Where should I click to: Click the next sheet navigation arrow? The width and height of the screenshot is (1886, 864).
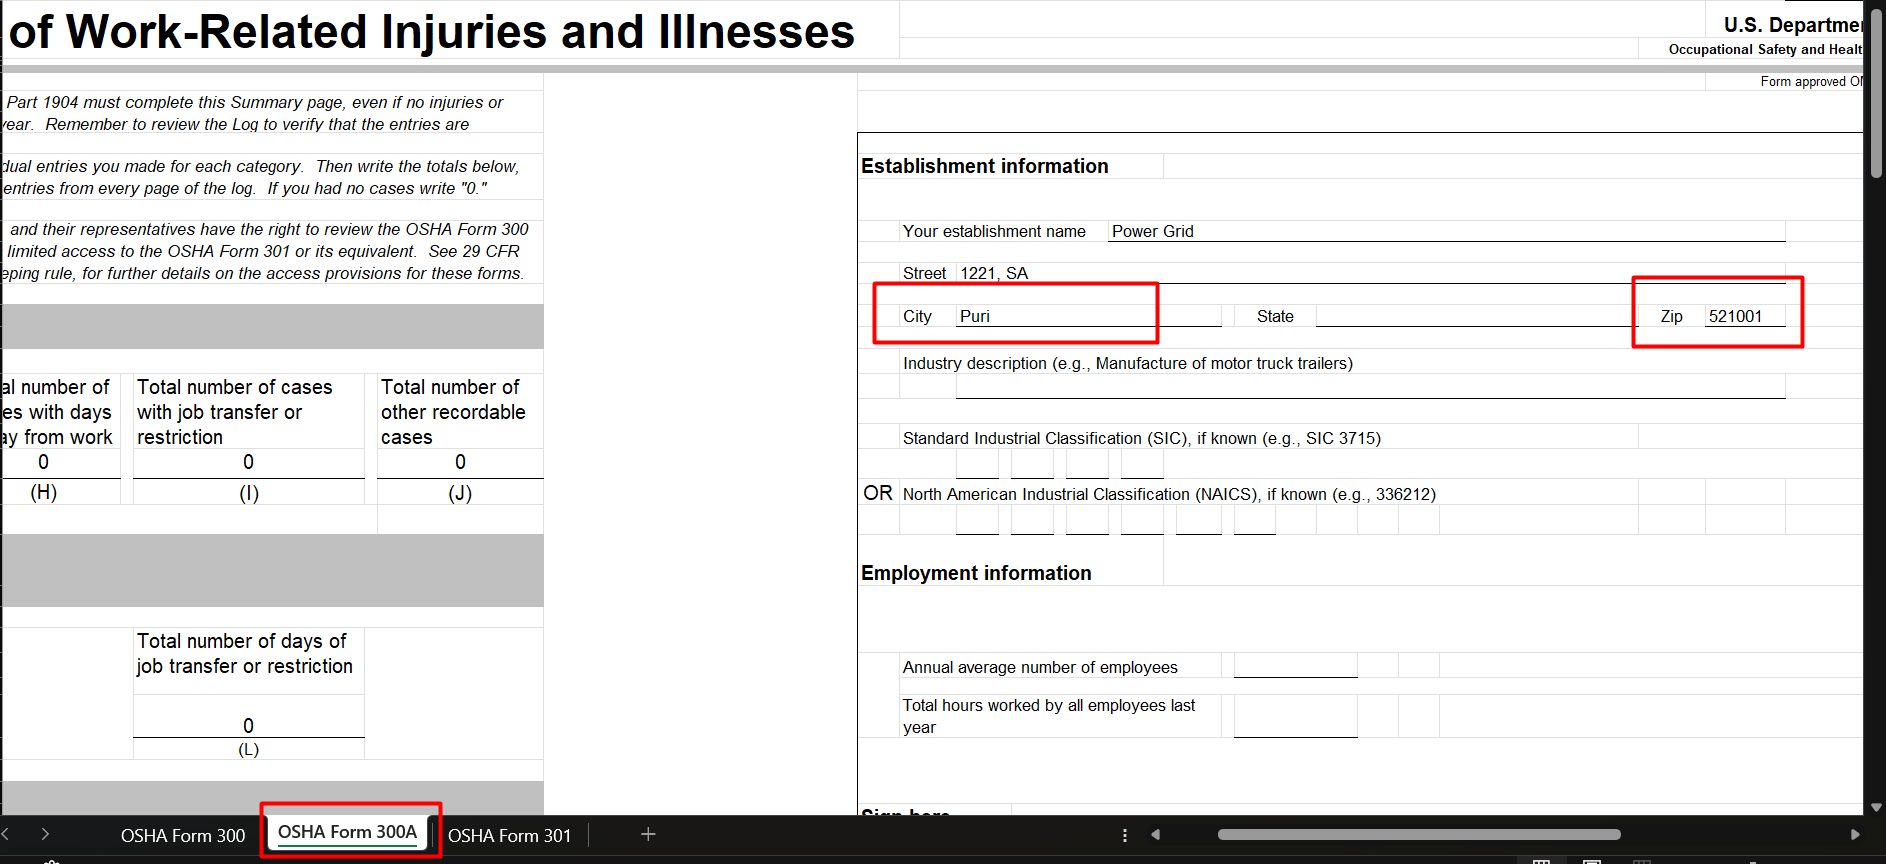[x=45, y=834]
